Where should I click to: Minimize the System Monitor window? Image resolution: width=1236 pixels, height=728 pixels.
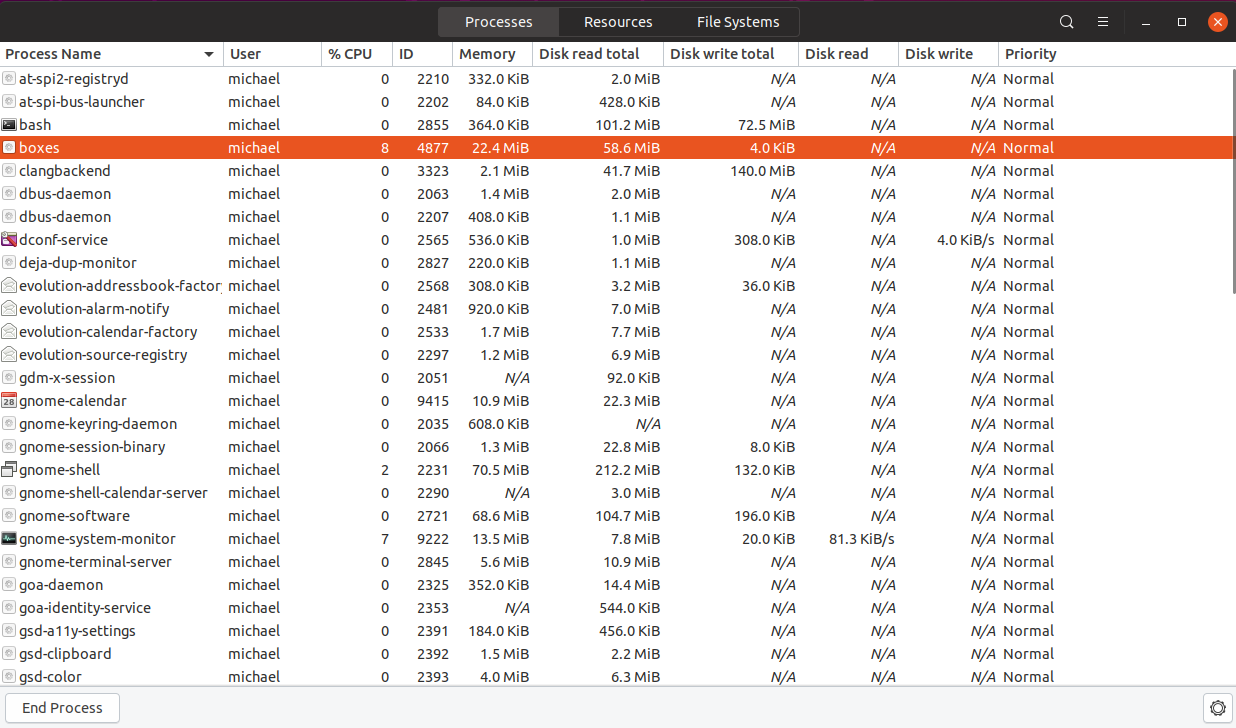(x=1147, y=22)
